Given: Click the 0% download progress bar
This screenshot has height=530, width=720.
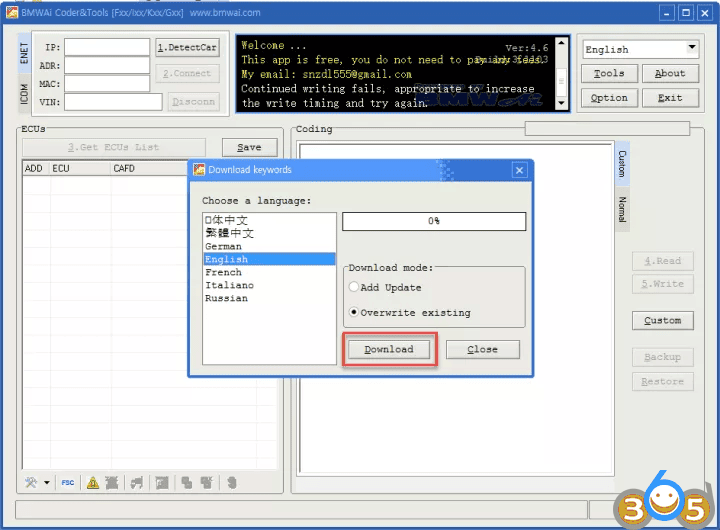Looking at the screenshot, I should point(434,221).
